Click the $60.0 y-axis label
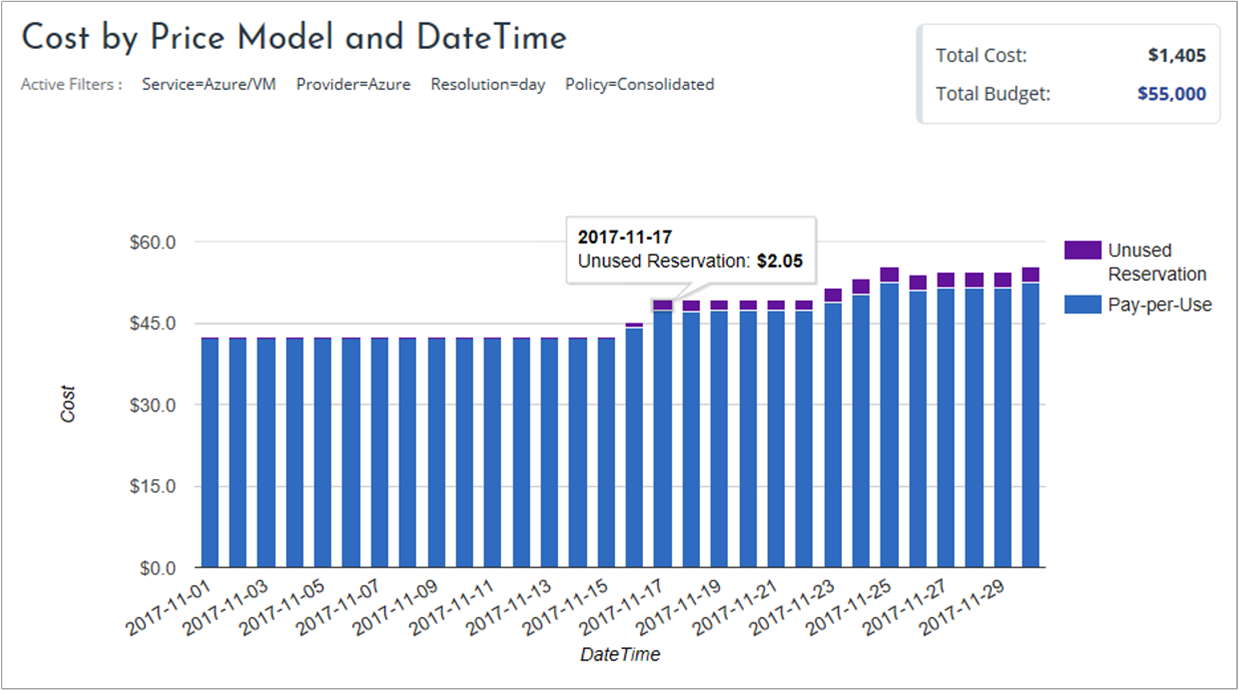This screenshot has height=690, width=1239. 151,242
